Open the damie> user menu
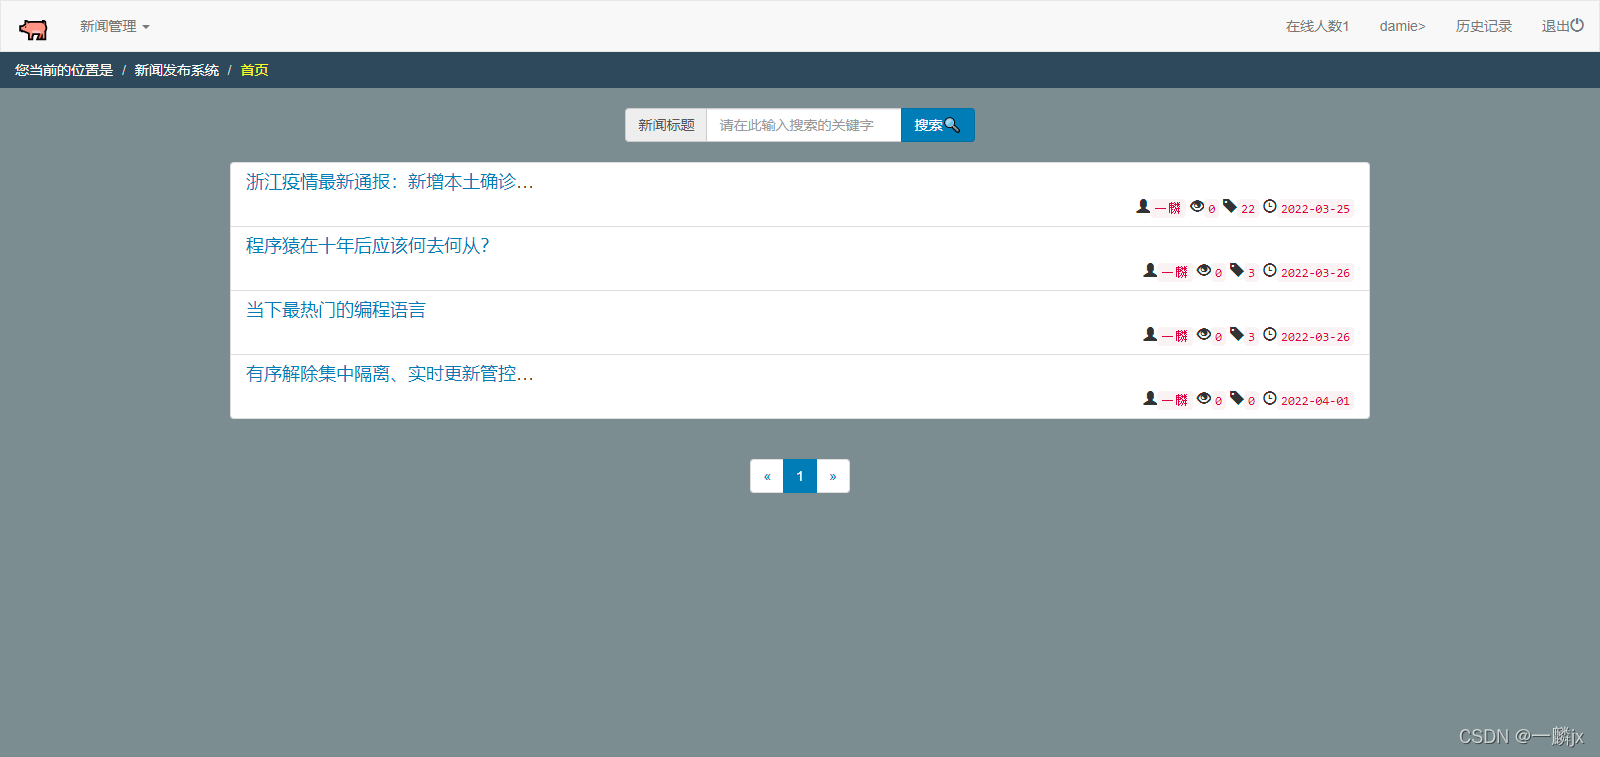Viewport: 1600px width, 757px height. coord(1402,26)
